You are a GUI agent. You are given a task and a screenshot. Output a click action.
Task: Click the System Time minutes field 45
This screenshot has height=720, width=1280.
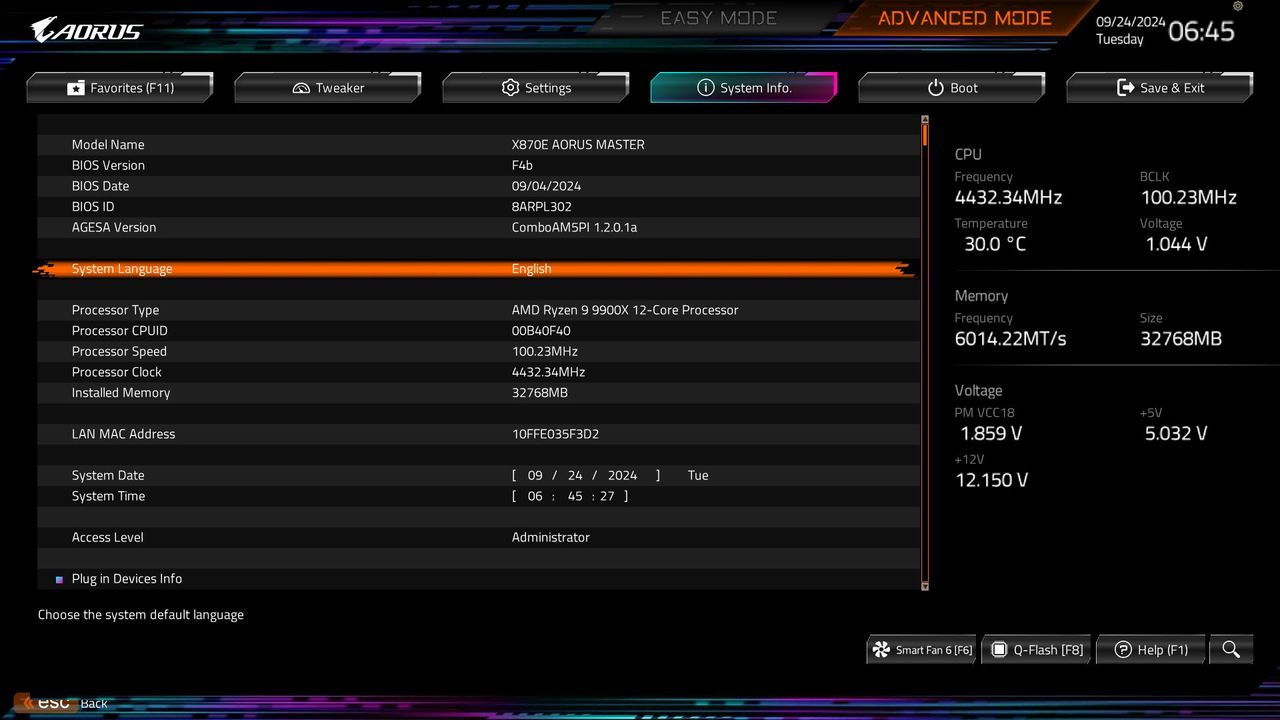tap(575, 497)
